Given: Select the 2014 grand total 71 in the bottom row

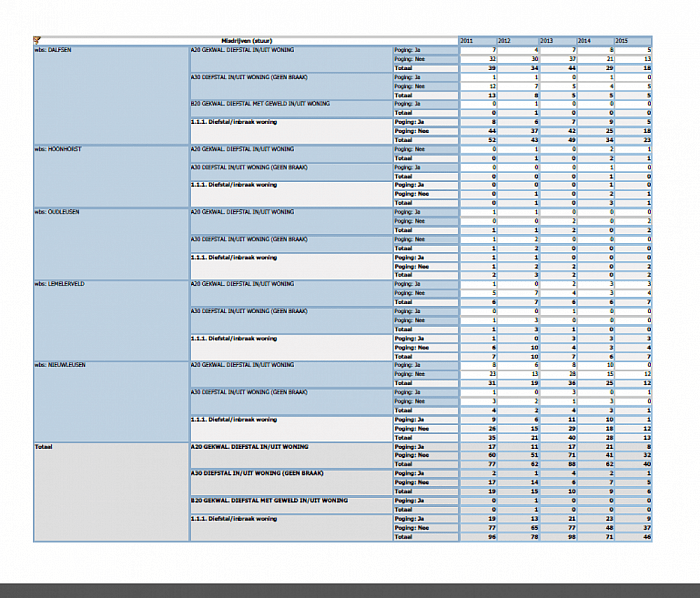Looking at the screenshot, I should click(610, 537).
